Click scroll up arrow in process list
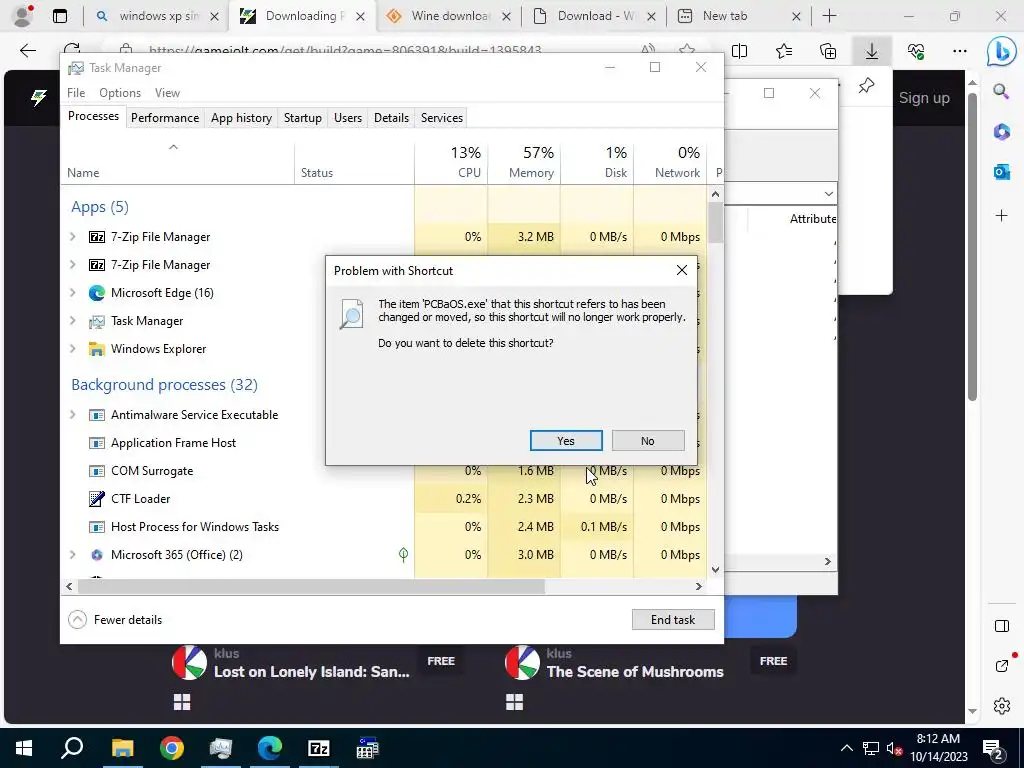 click(x=715, y=194)
